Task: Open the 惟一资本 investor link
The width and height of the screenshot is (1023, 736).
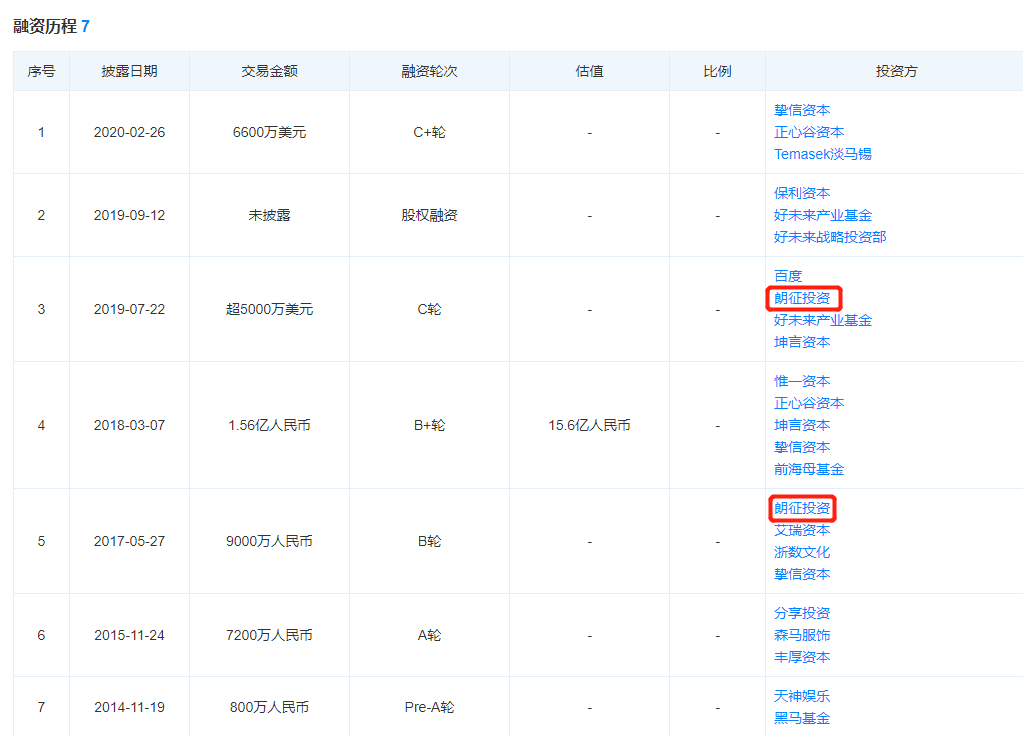Action: 802,381
